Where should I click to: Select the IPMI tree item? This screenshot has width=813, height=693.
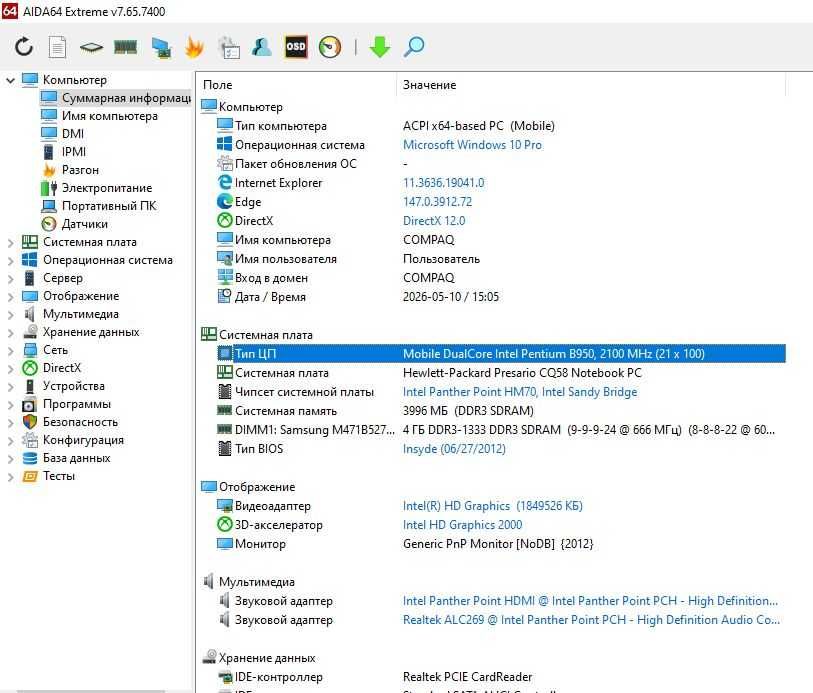point(74,152)
